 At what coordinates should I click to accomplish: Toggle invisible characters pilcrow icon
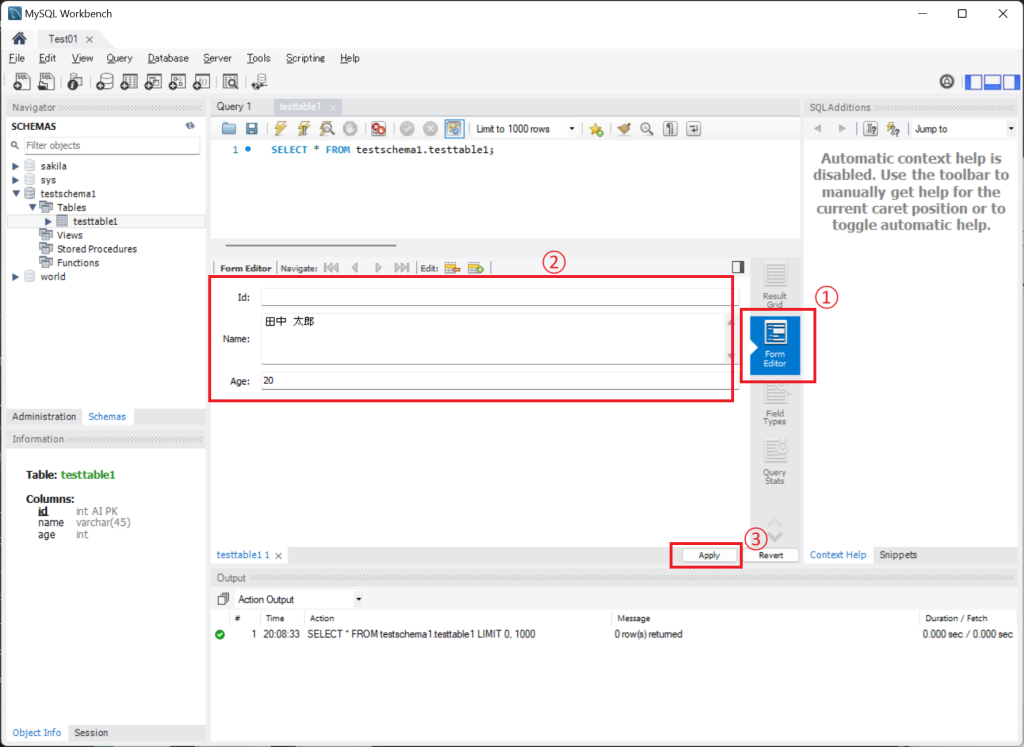pos(670,129)
